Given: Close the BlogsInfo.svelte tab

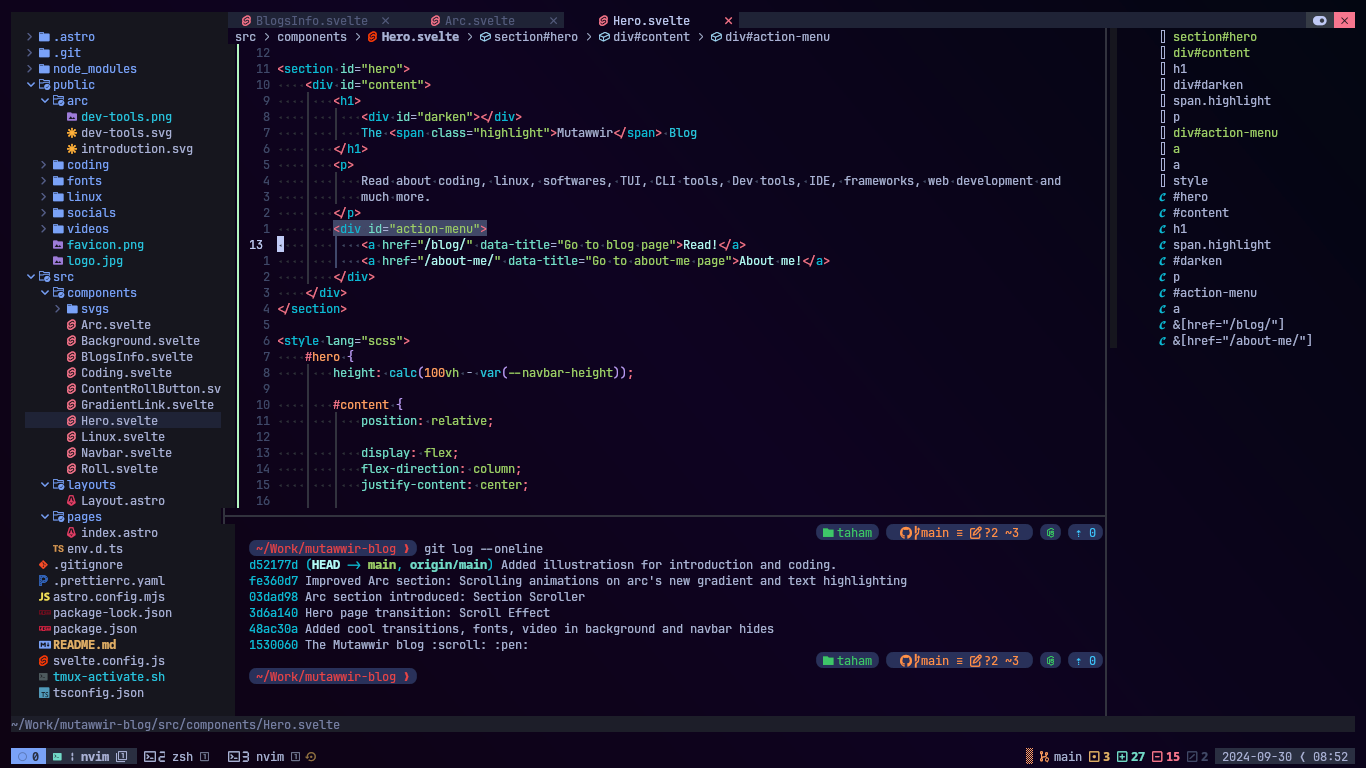Looking at the screenshot, I should pos(386,20).
